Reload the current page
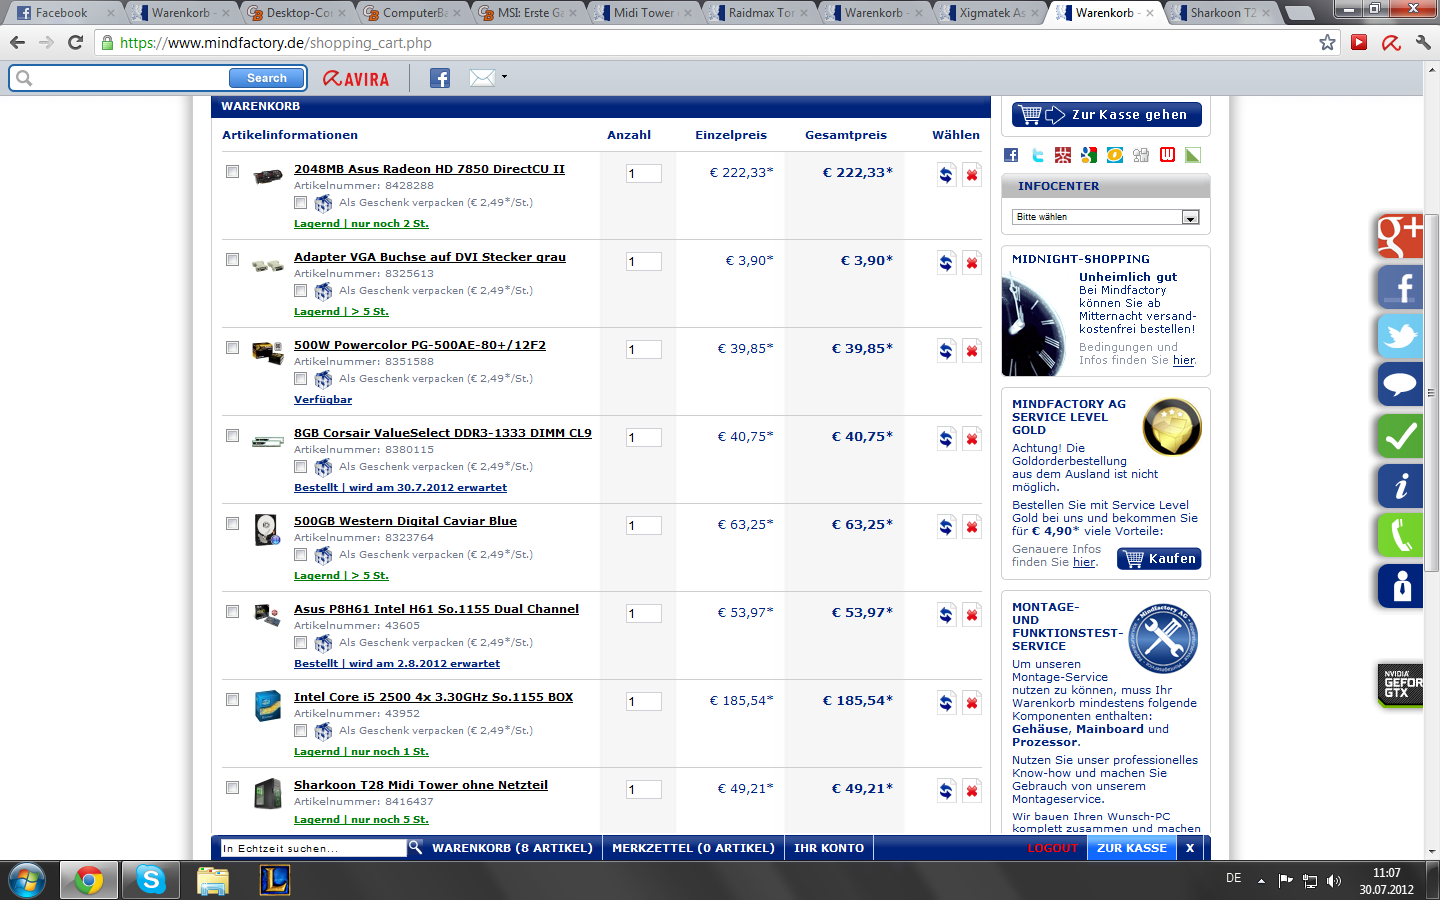The width and height of the screenshot is (1440, 900). point(75,42)
